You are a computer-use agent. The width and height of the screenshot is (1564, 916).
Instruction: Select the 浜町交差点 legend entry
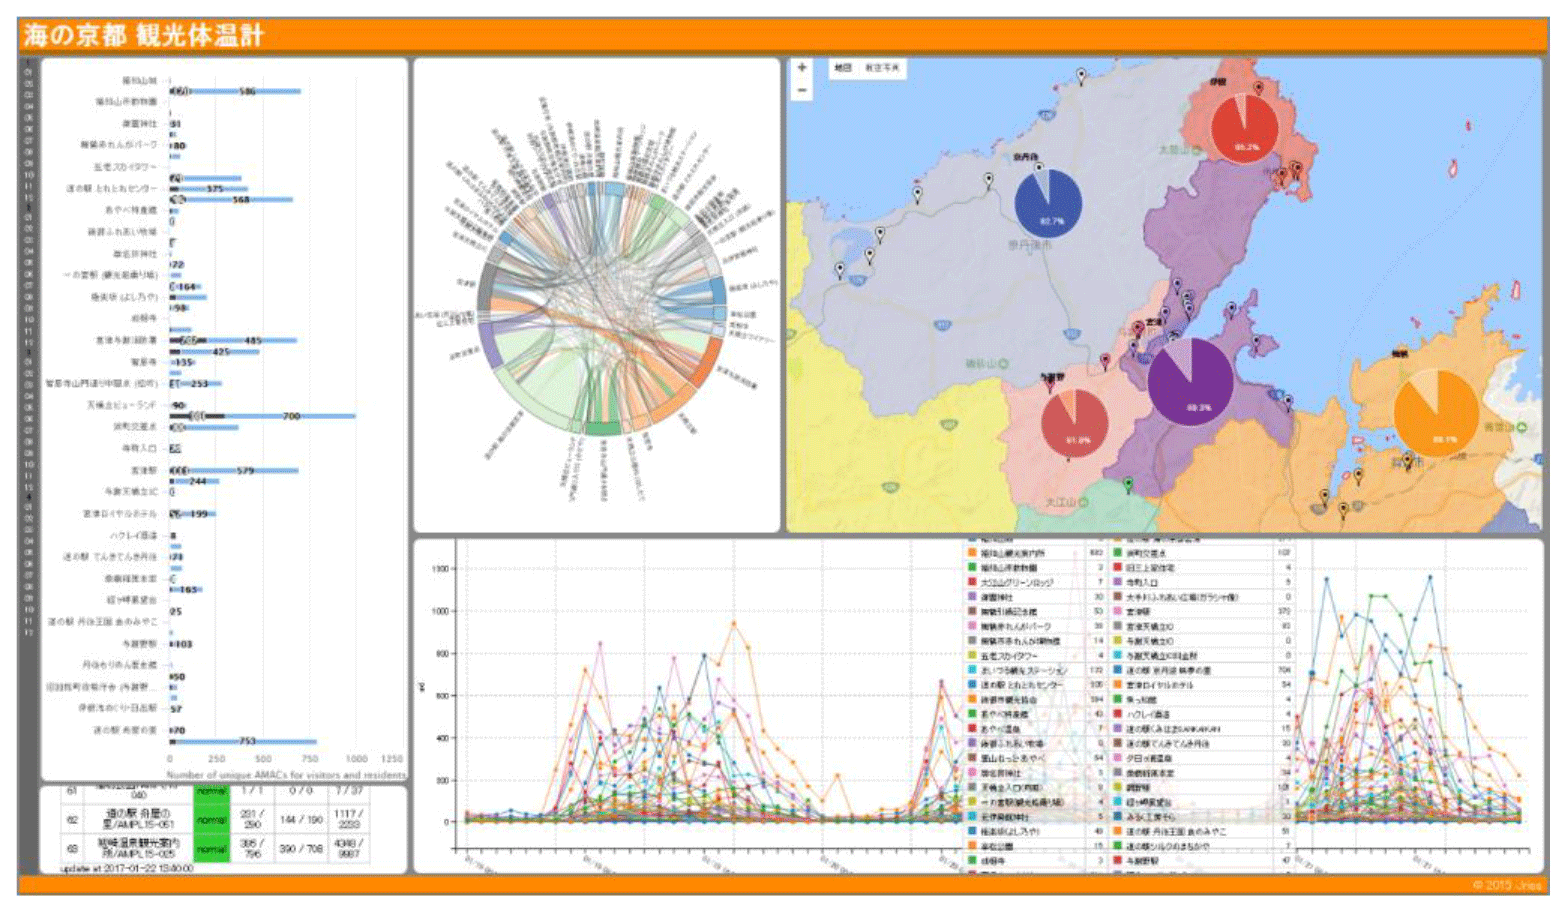(1146, 553)
